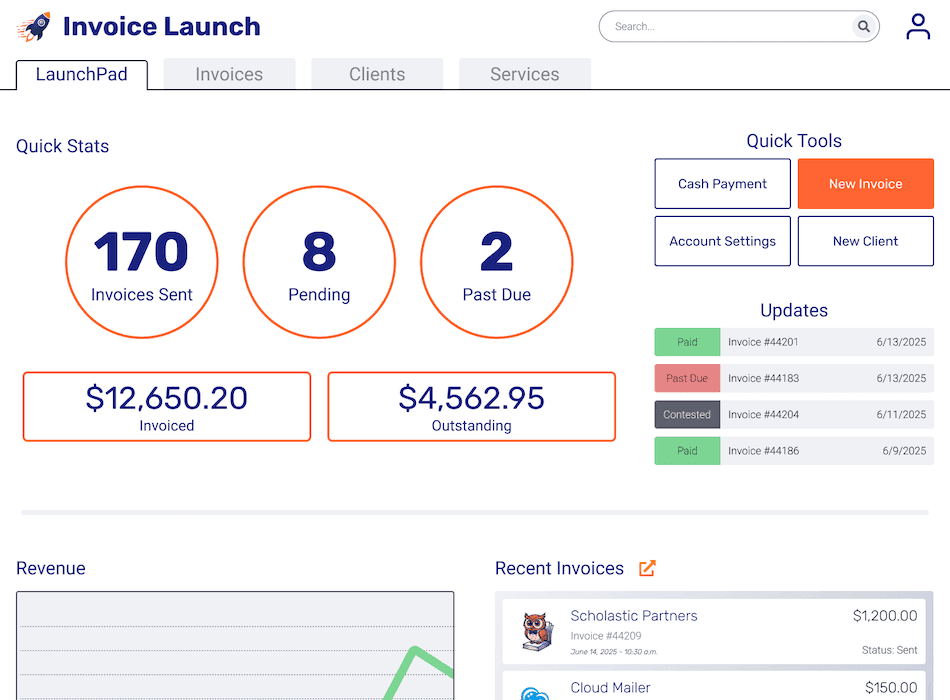Click the June 14, 2025 timestamp
Image resolution: width=950 pixels, height=700 pixels.
pyautogui.click(x=614, y=652)
